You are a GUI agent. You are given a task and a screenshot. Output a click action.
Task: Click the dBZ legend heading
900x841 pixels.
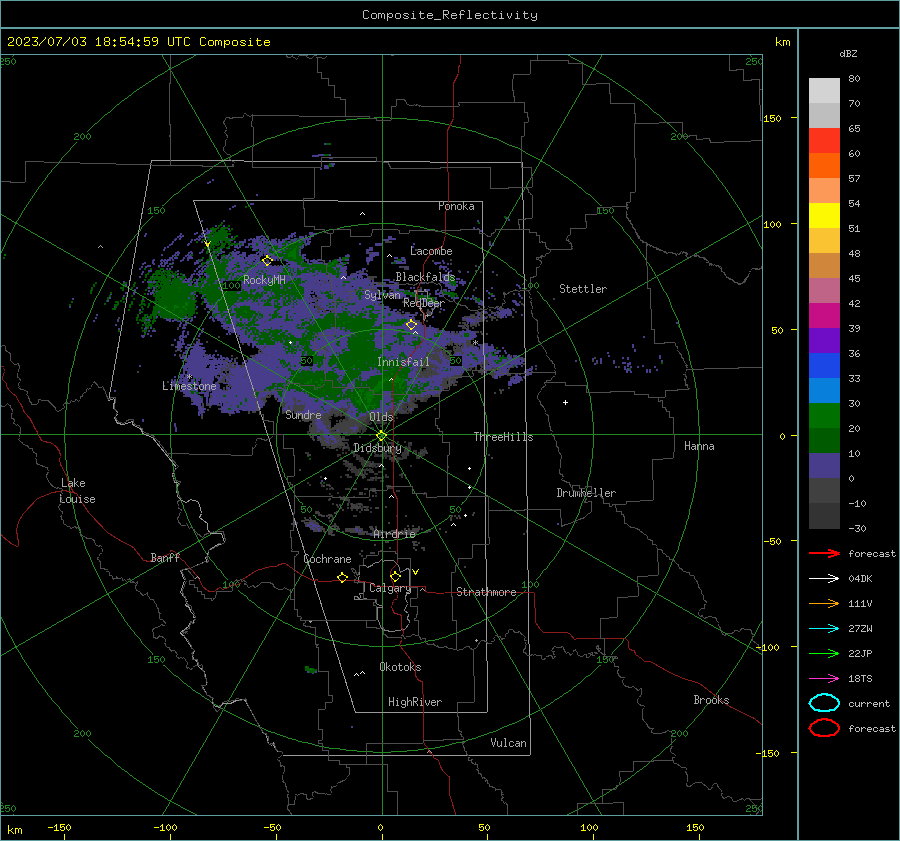coord(848,53)
